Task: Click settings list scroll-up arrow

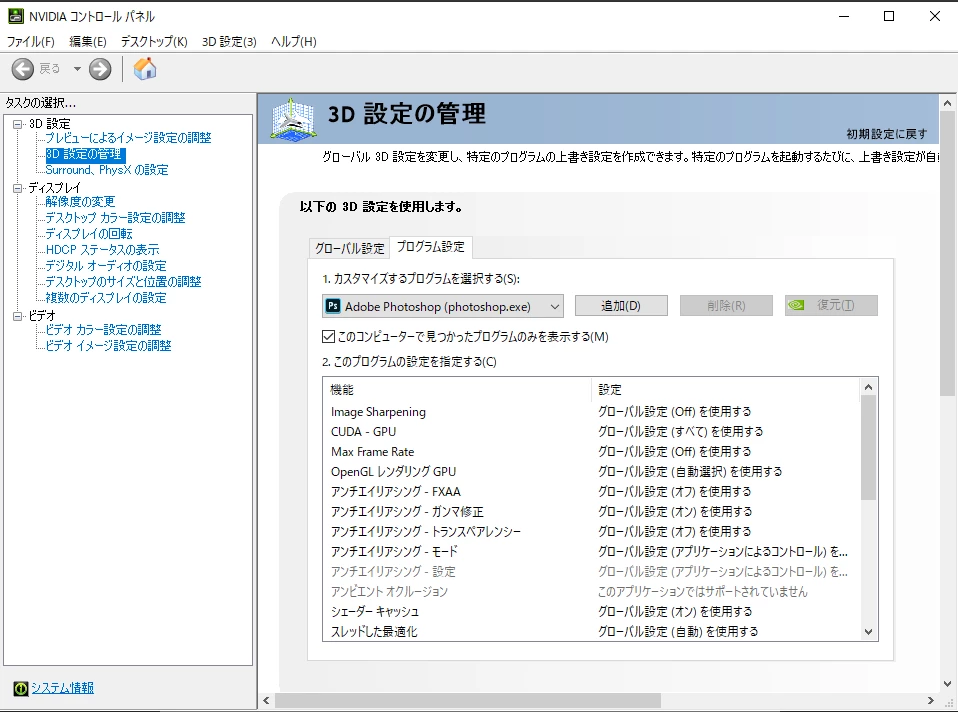Action: click(868, 387)
